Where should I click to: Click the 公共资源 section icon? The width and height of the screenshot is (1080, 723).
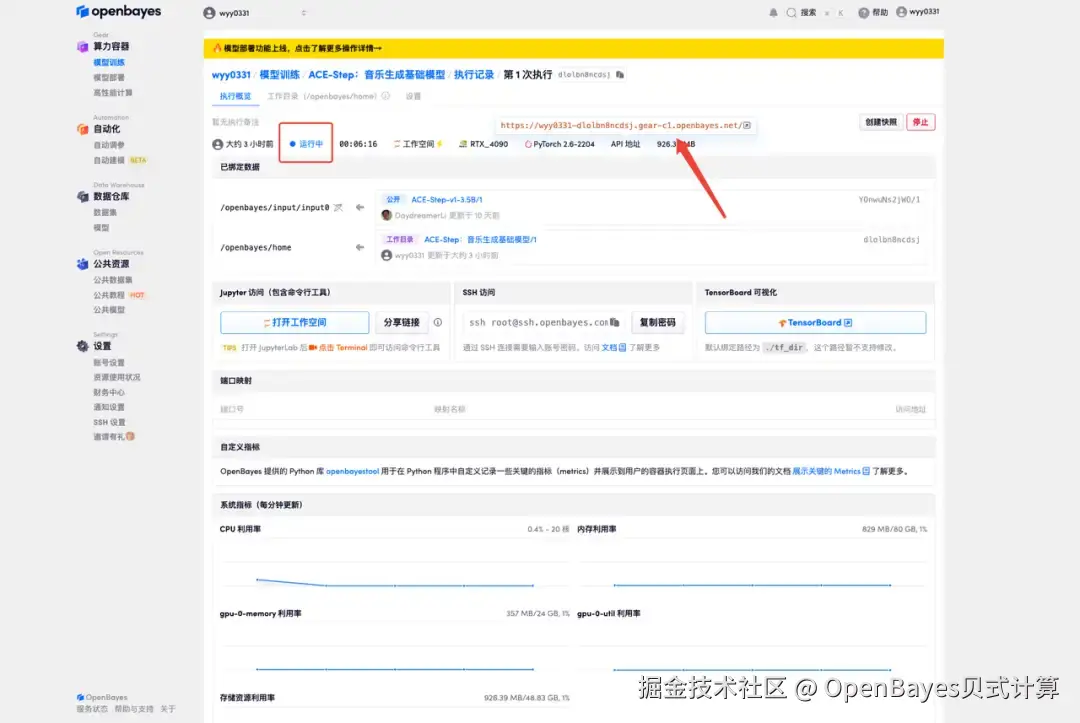[x=82, y=264]
